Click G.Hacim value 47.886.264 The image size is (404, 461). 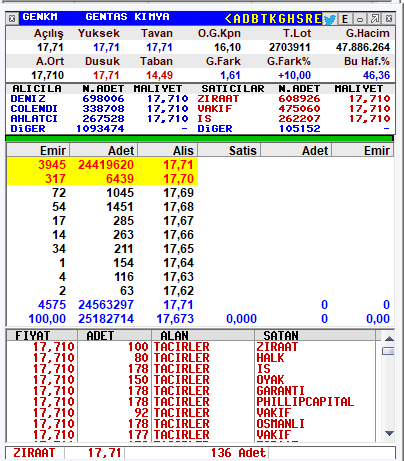tap(363, 47)
